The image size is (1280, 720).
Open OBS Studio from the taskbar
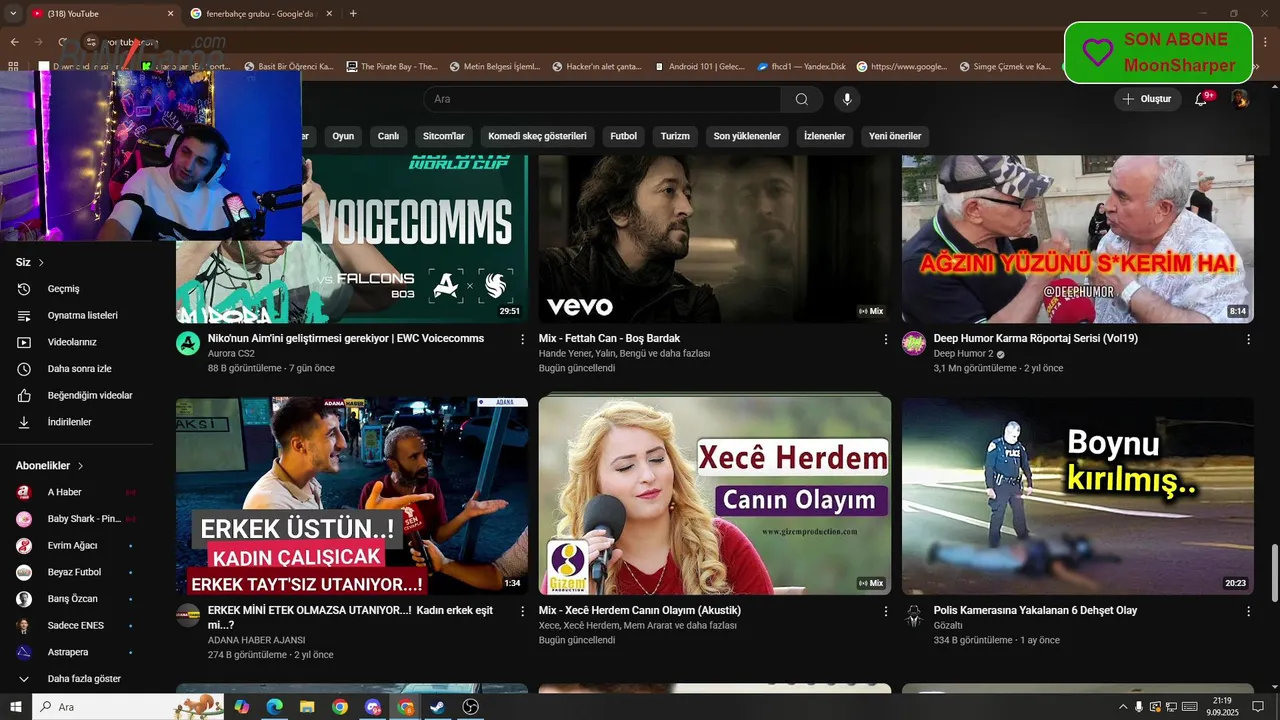click(471, 707)
